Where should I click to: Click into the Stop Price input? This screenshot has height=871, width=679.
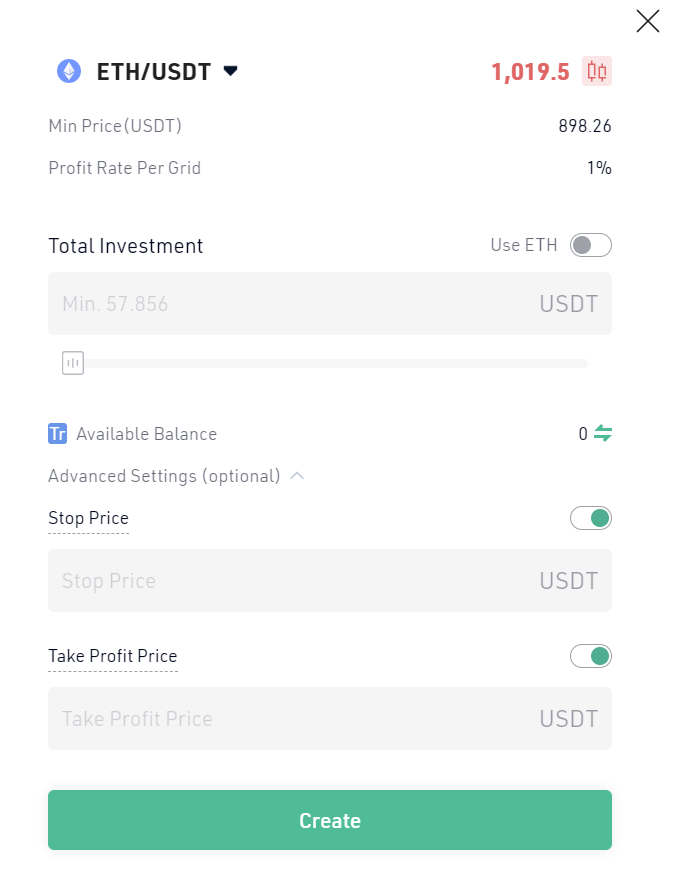coord(290,580)
